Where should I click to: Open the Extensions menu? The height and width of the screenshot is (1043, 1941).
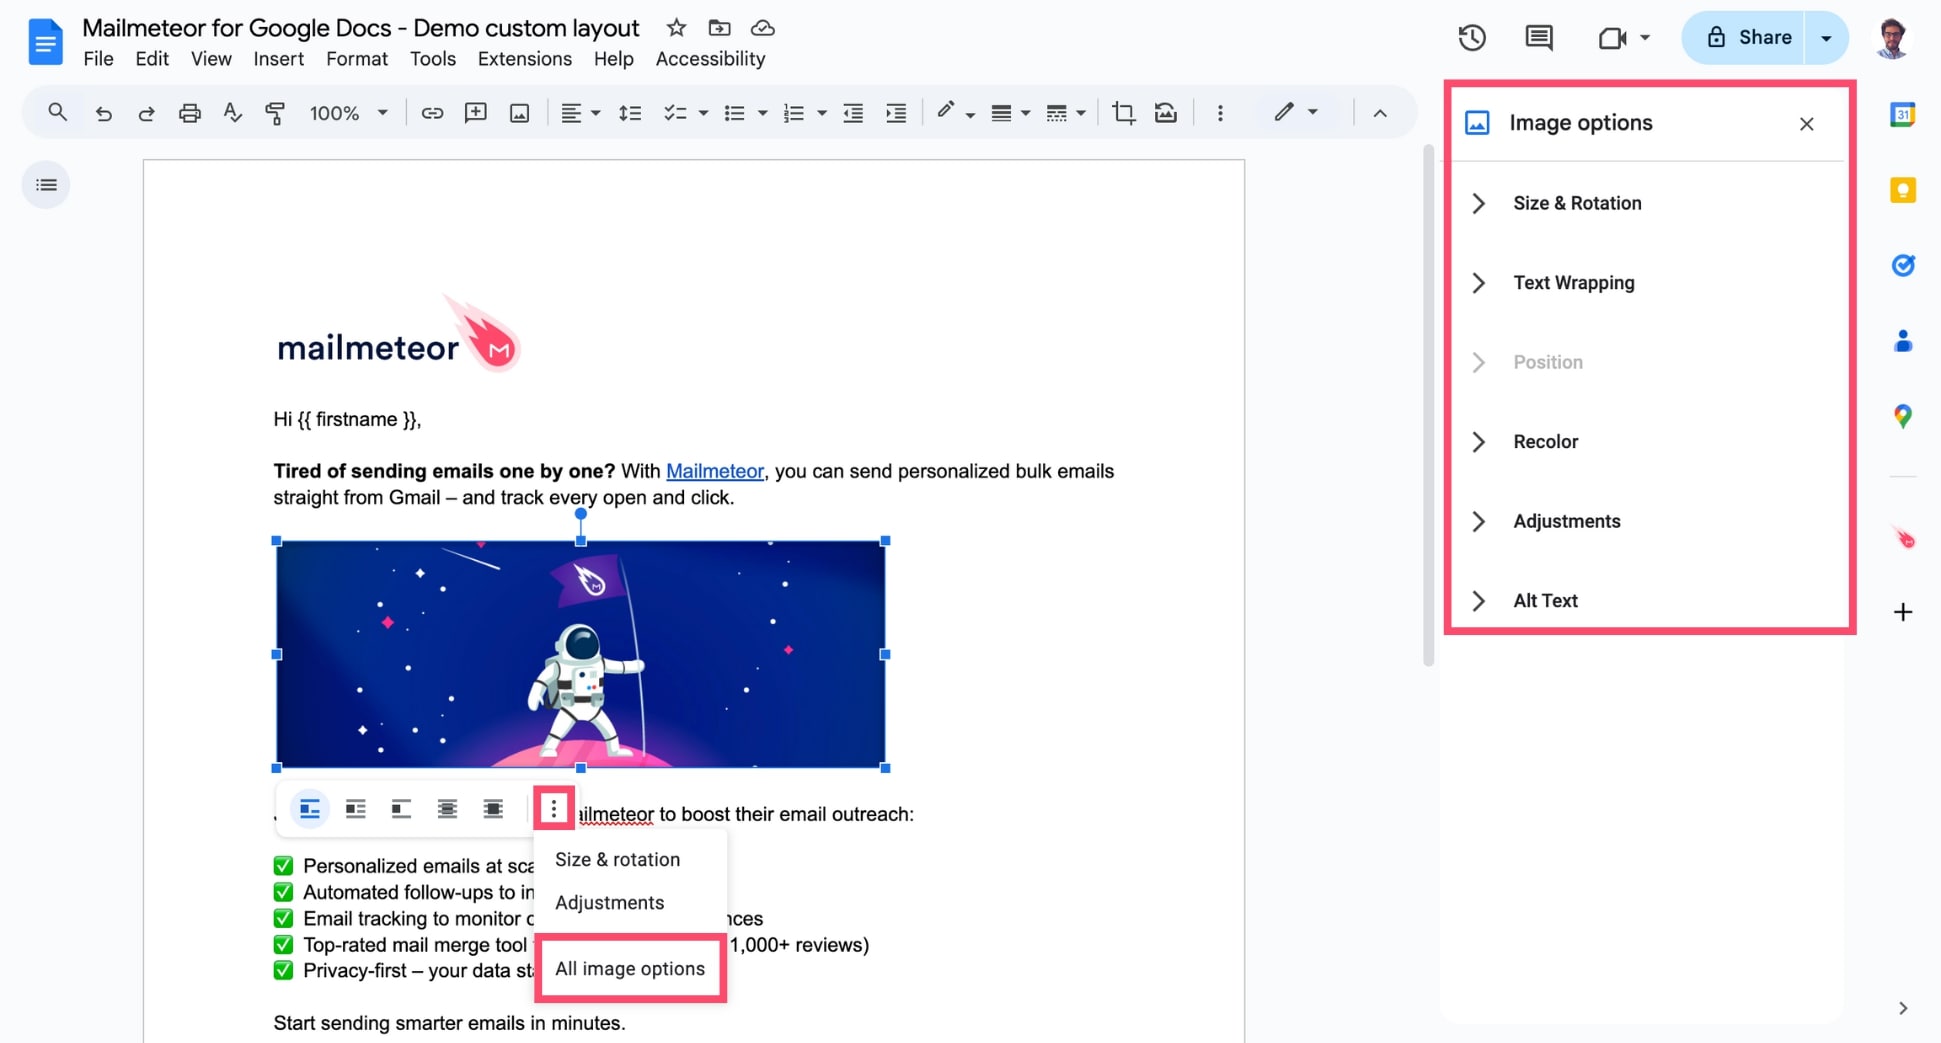tap(525, 59)
